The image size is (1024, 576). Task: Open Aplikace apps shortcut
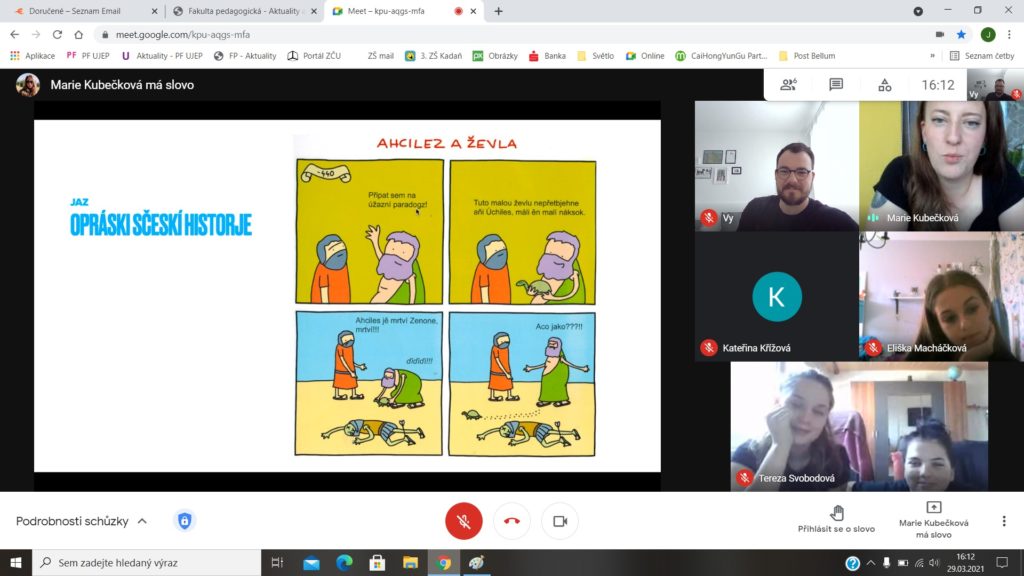click(33, 56)
